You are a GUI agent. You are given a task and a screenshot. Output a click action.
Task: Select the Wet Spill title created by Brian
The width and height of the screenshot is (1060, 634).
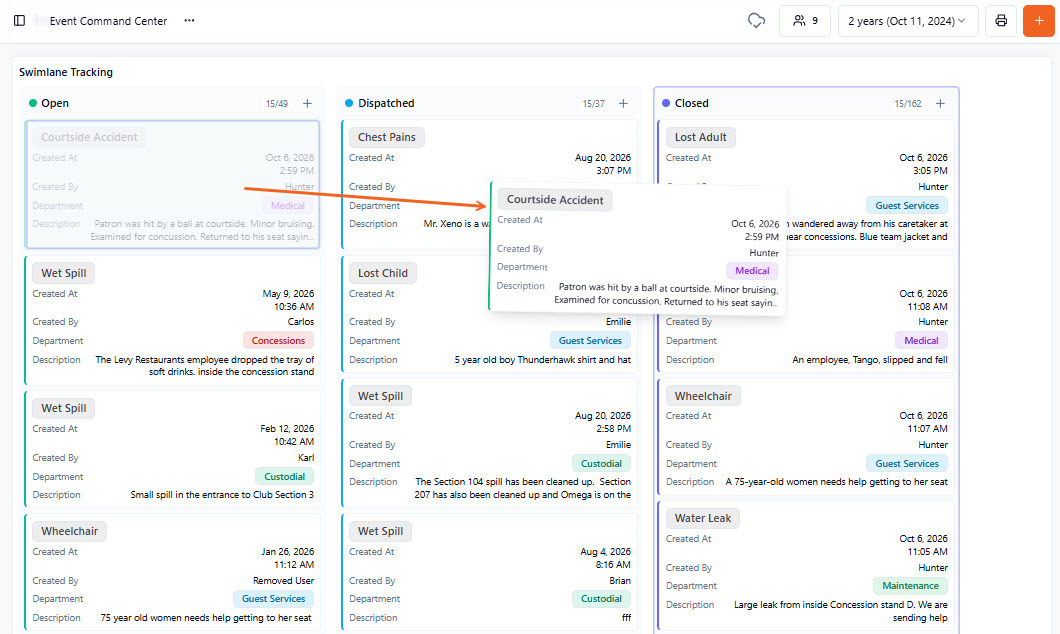[381, 531]
